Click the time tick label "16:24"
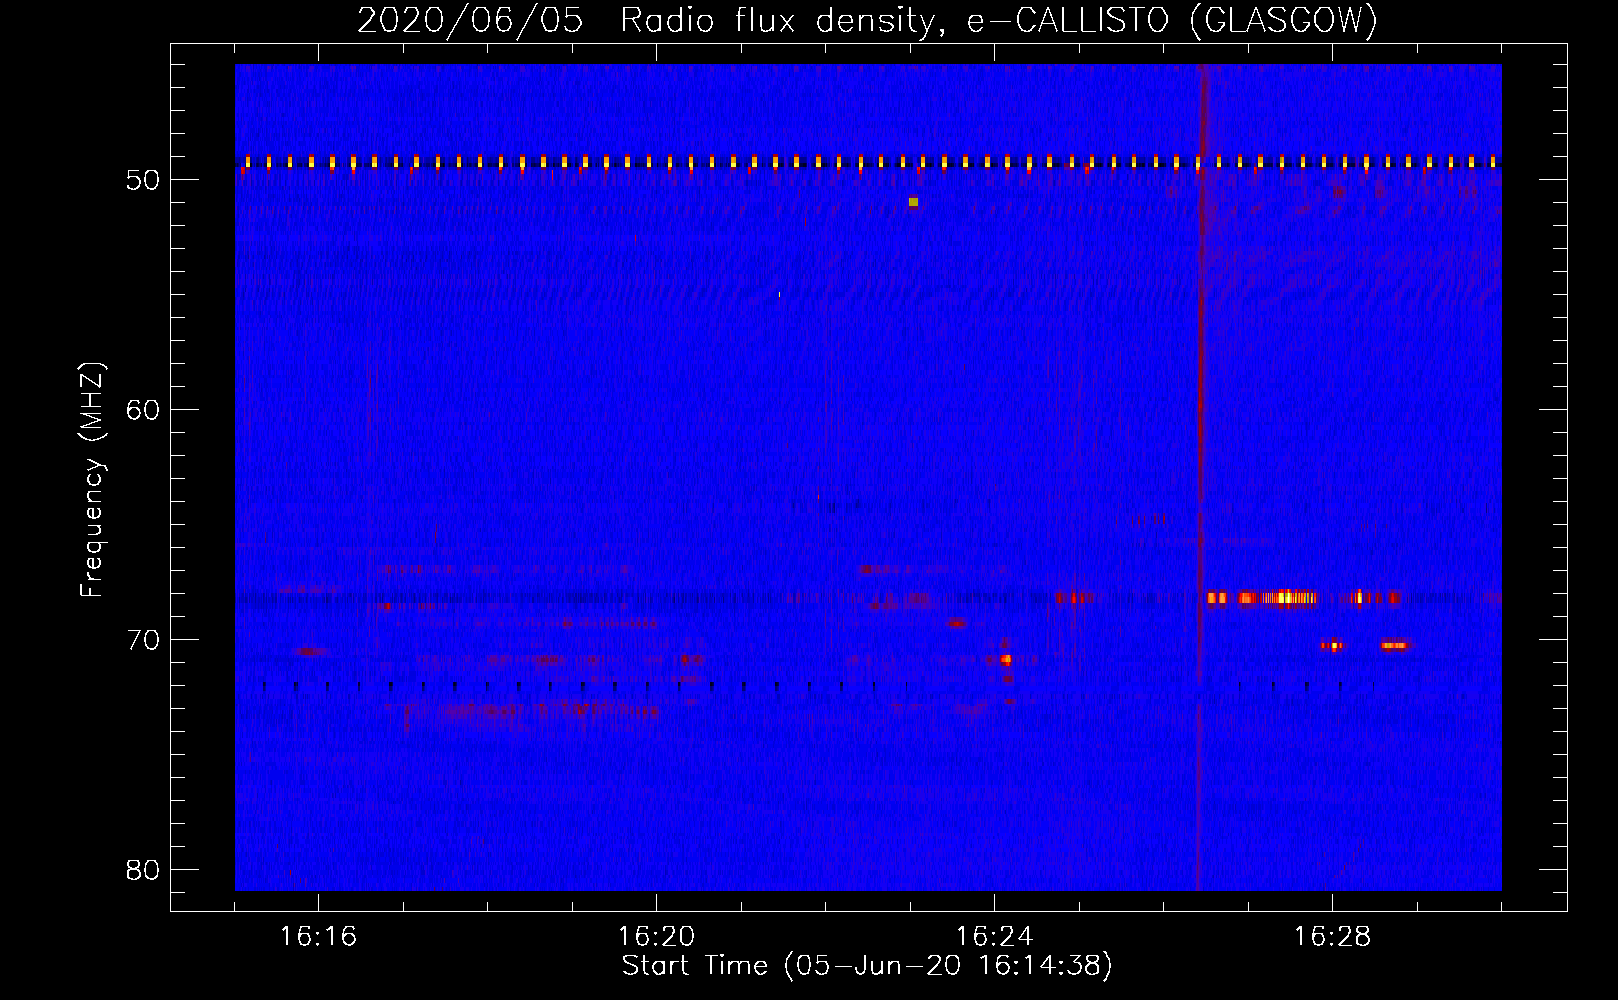 tap(994, 937)
